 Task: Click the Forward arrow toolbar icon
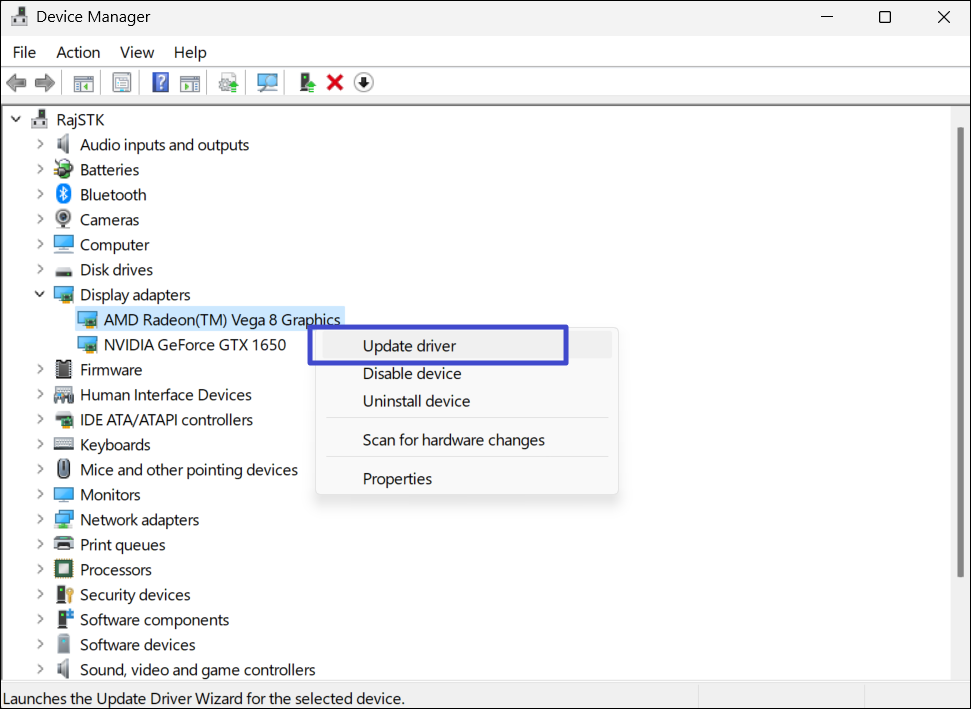44,82
